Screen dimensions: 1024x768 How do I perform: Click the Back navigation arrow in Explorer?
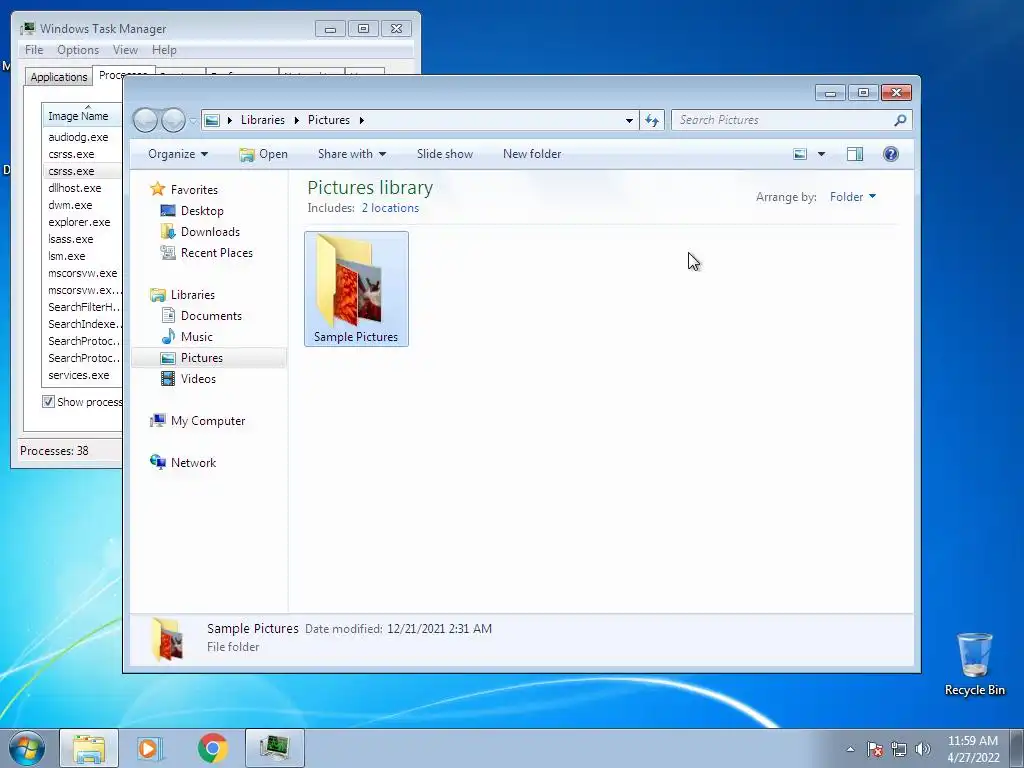click(146, 120)
